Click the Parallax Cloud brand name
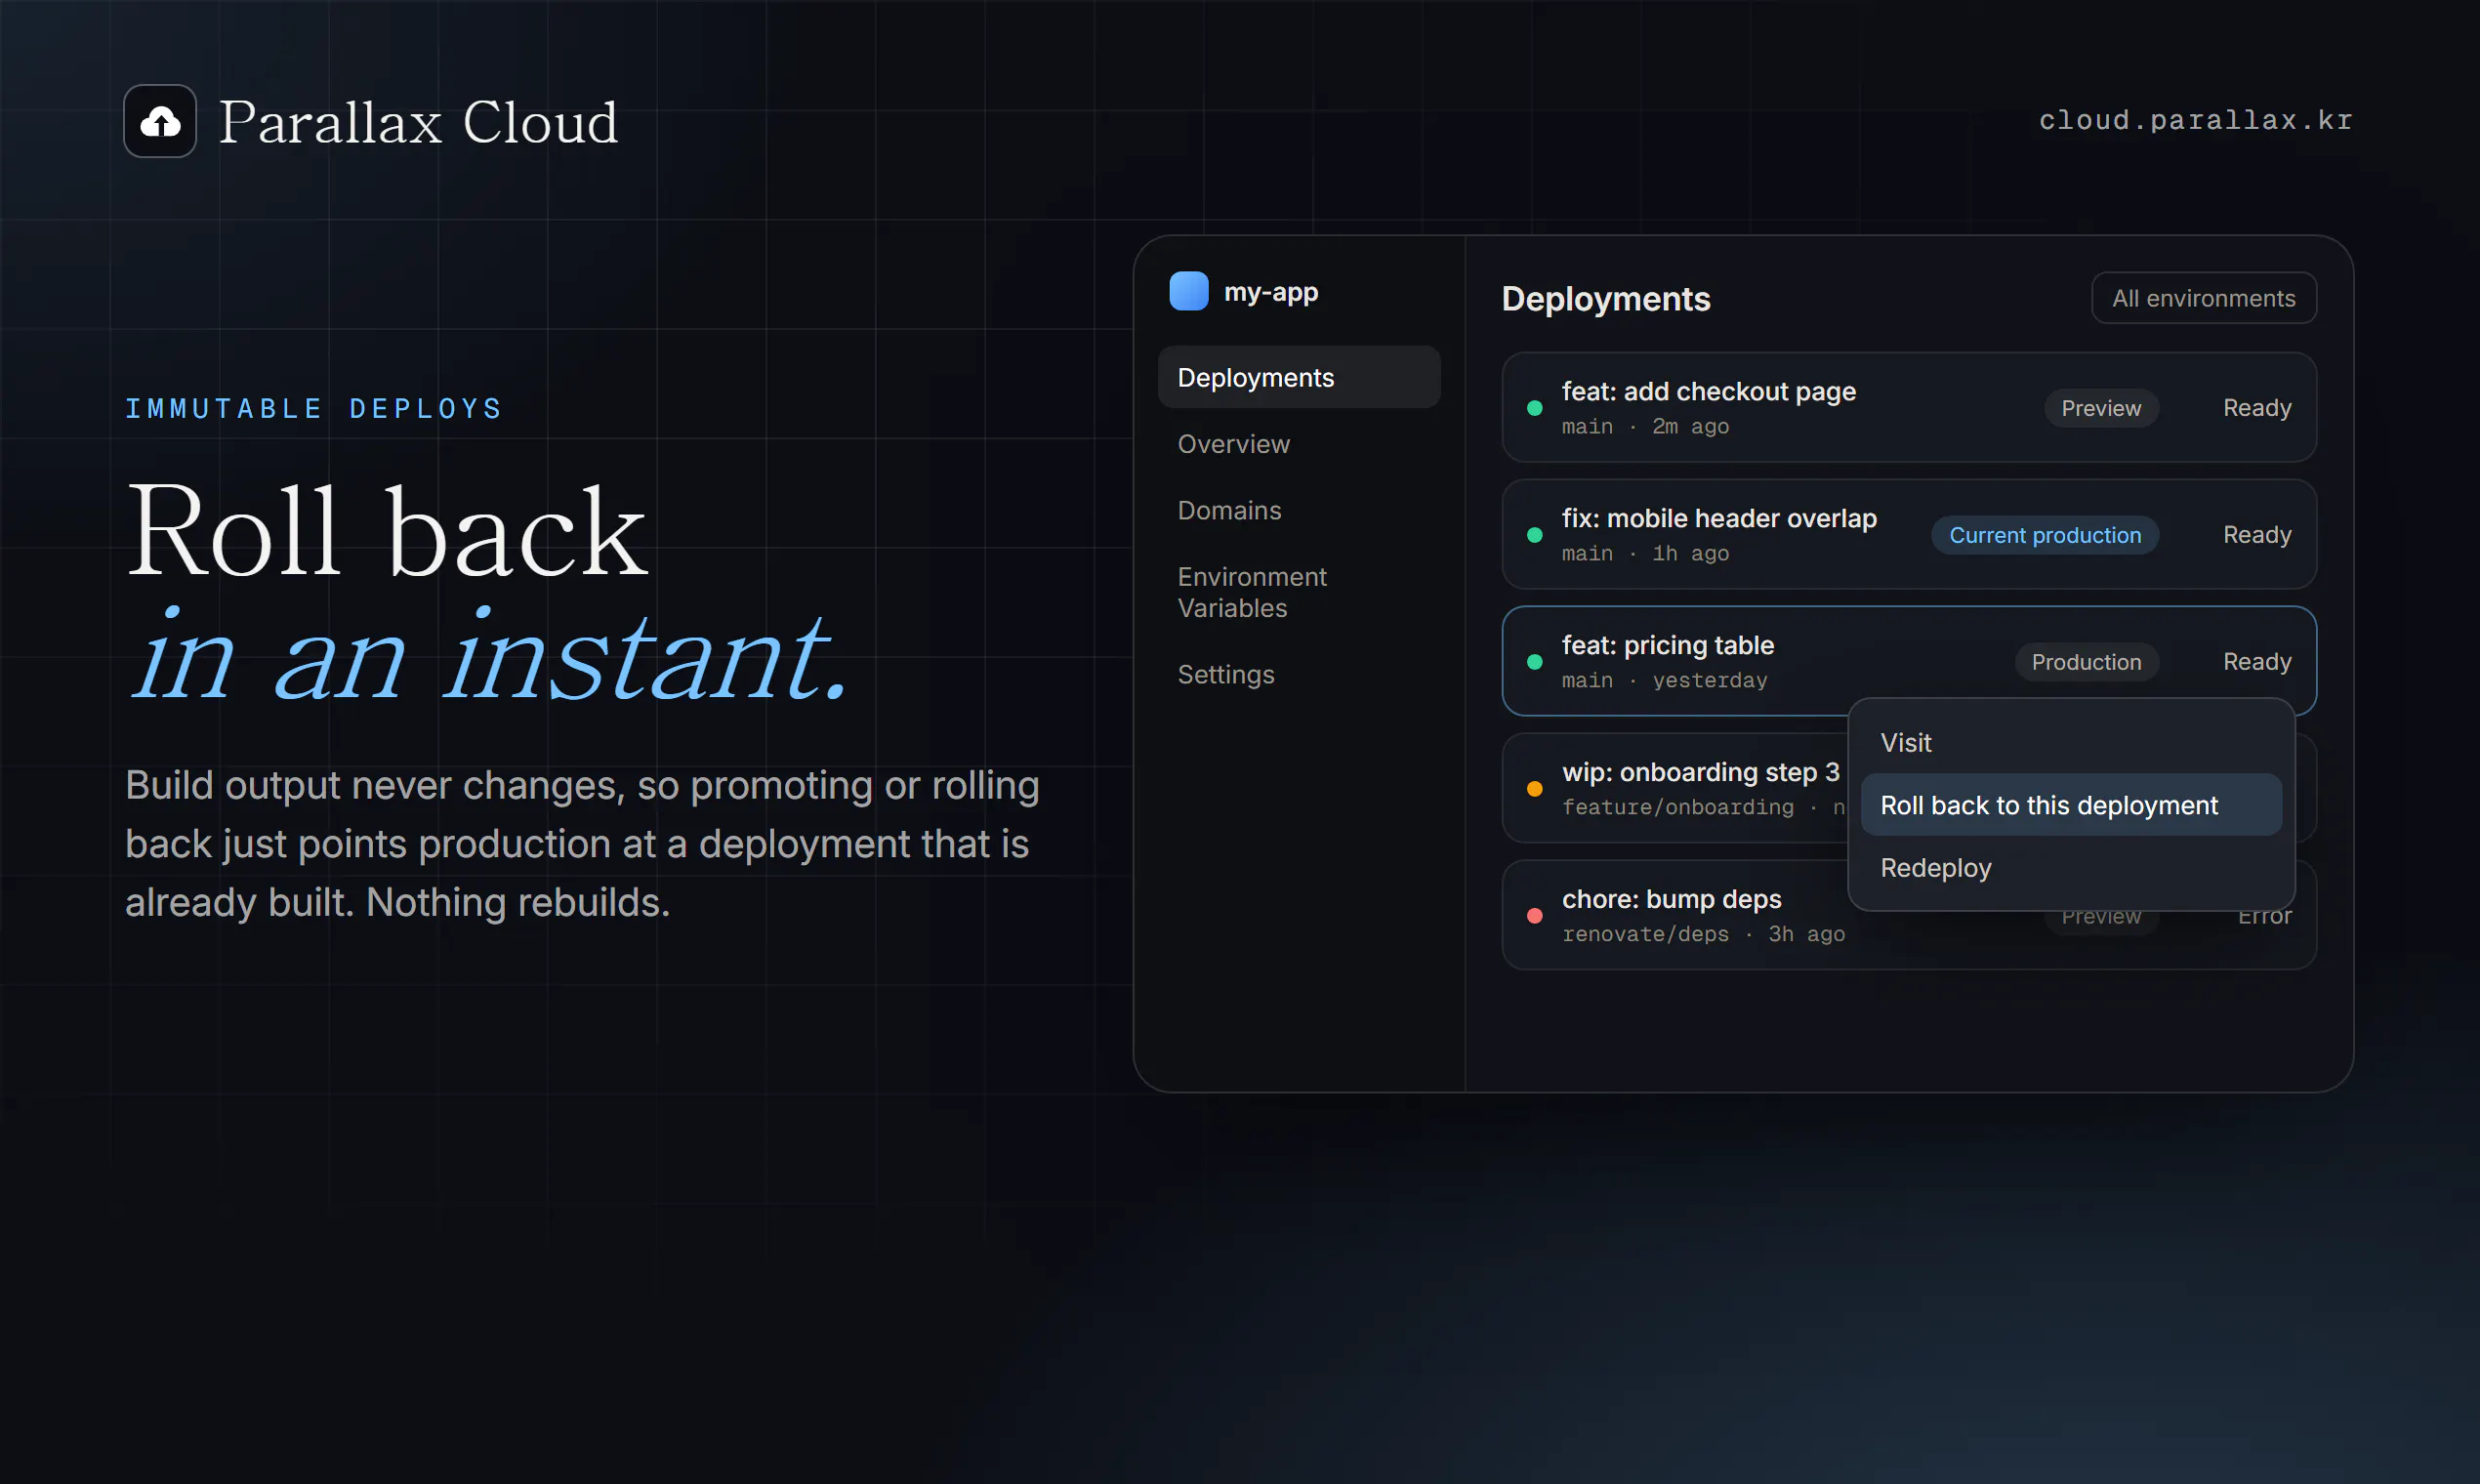 point(418,122)
